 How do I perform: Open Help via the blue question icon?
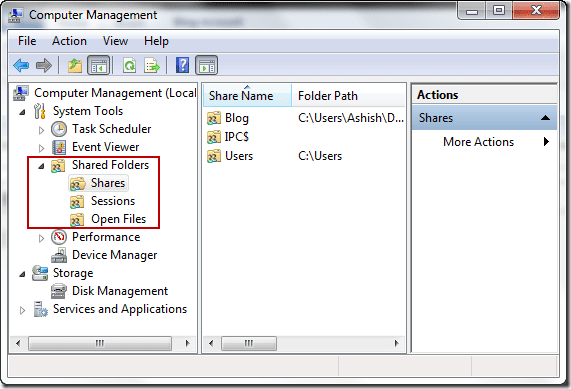182,66
